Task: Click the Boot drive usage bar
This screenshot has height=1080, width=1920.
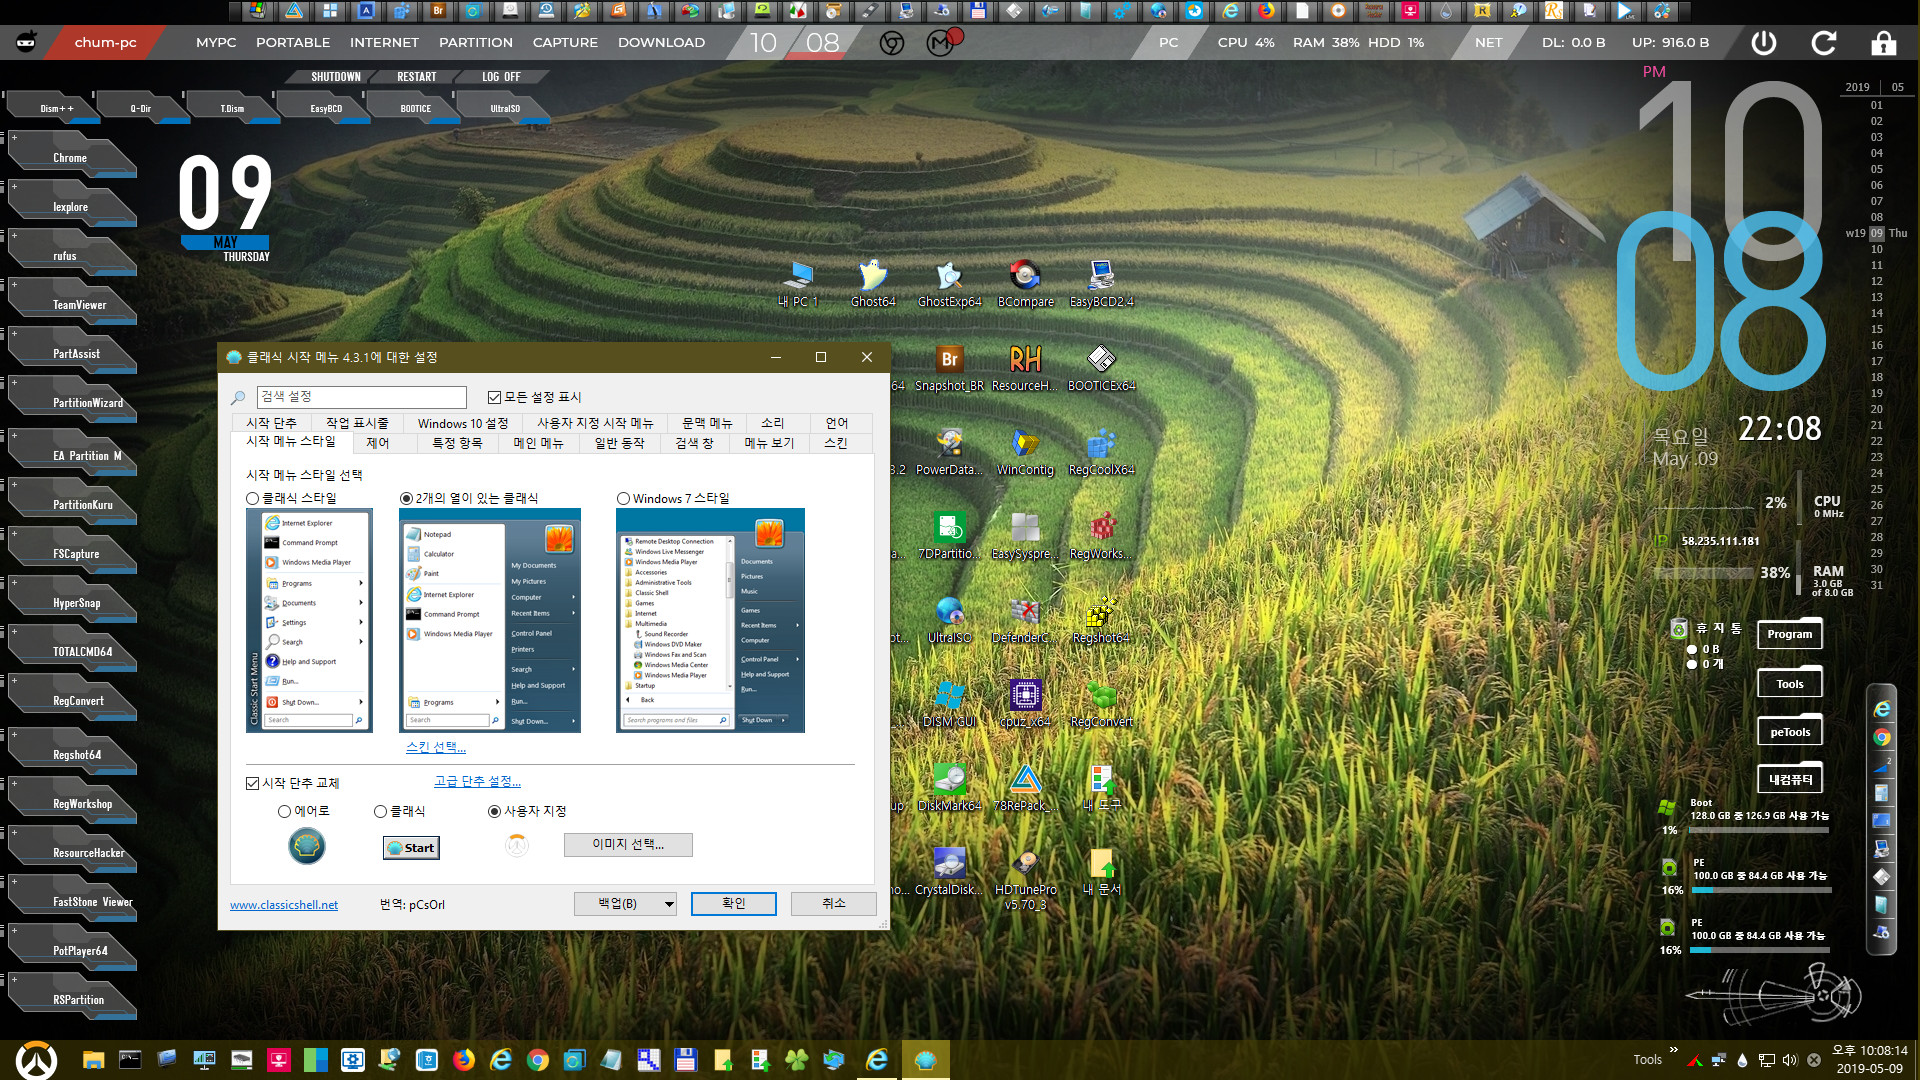Action: (x=1759, y=830)
